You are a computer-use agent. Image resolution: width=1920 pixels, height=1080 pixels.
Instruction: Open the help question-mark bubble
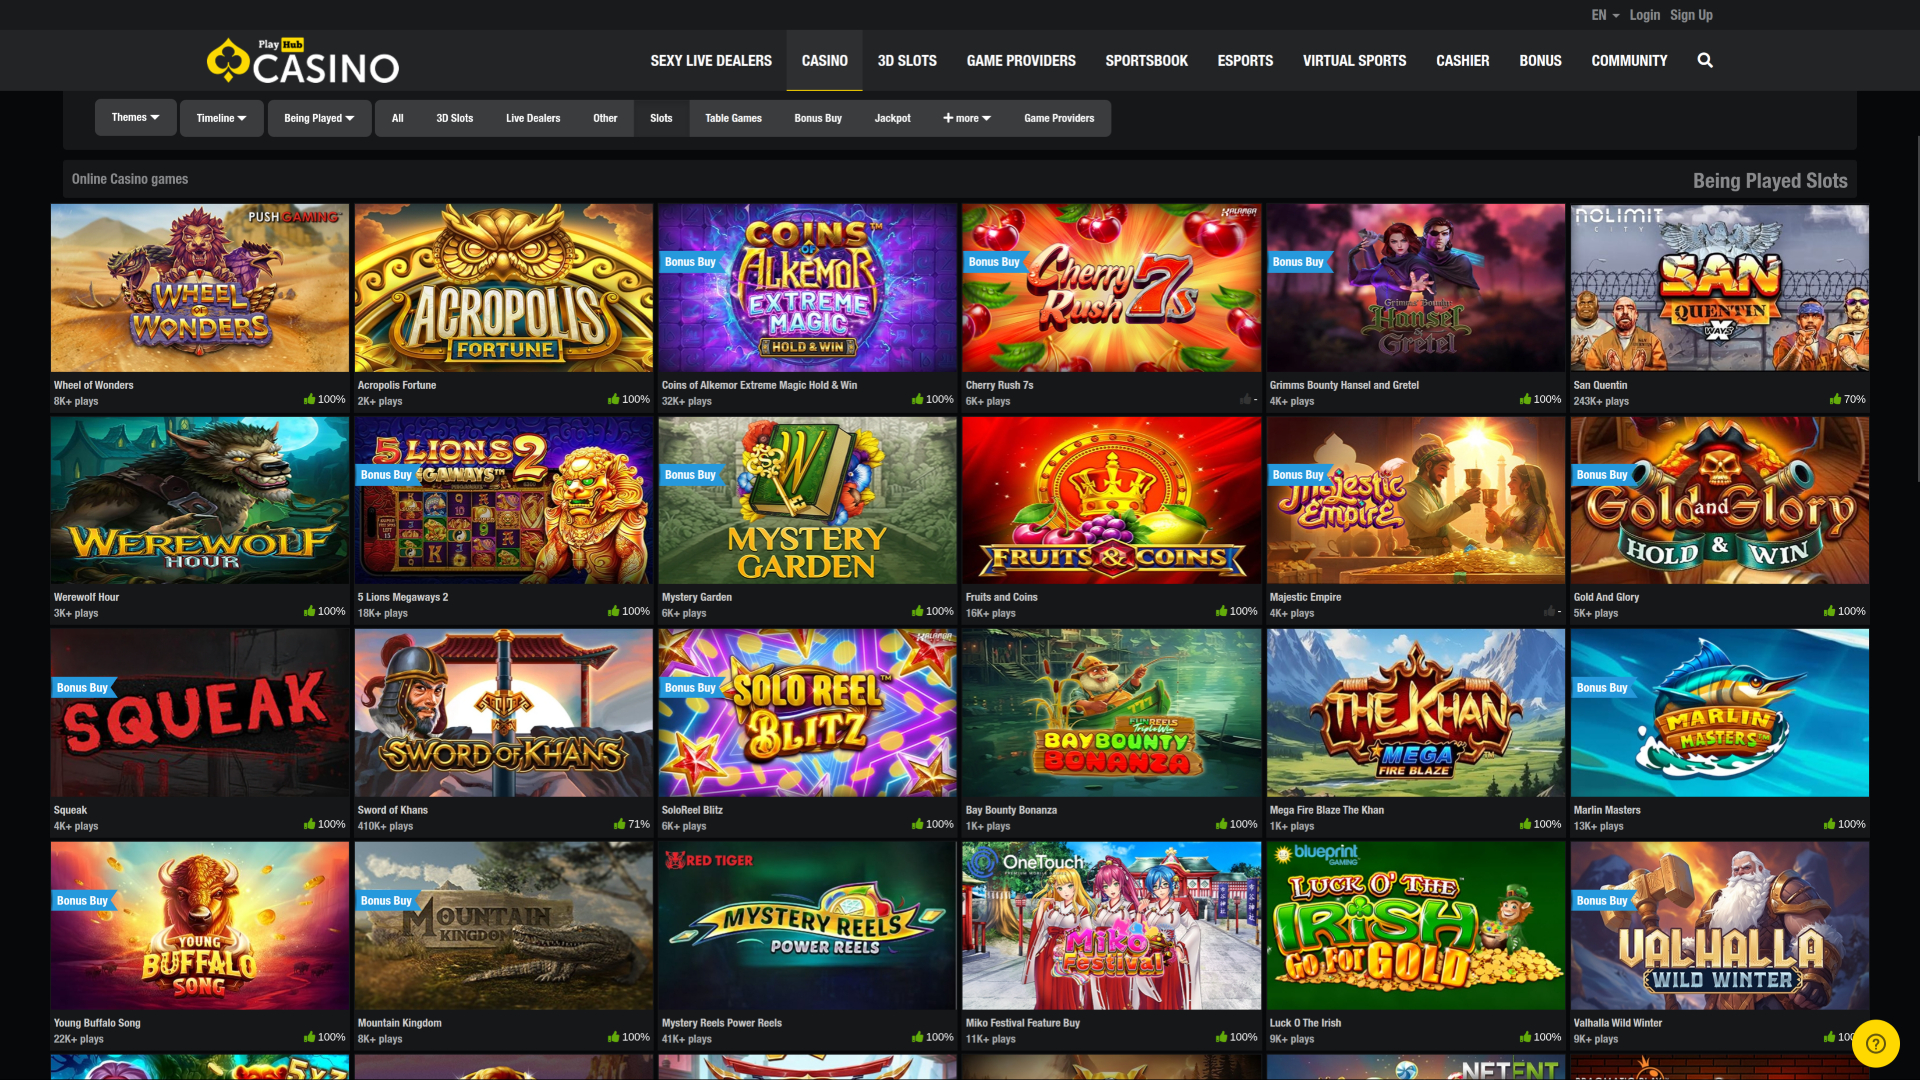1876,1043
